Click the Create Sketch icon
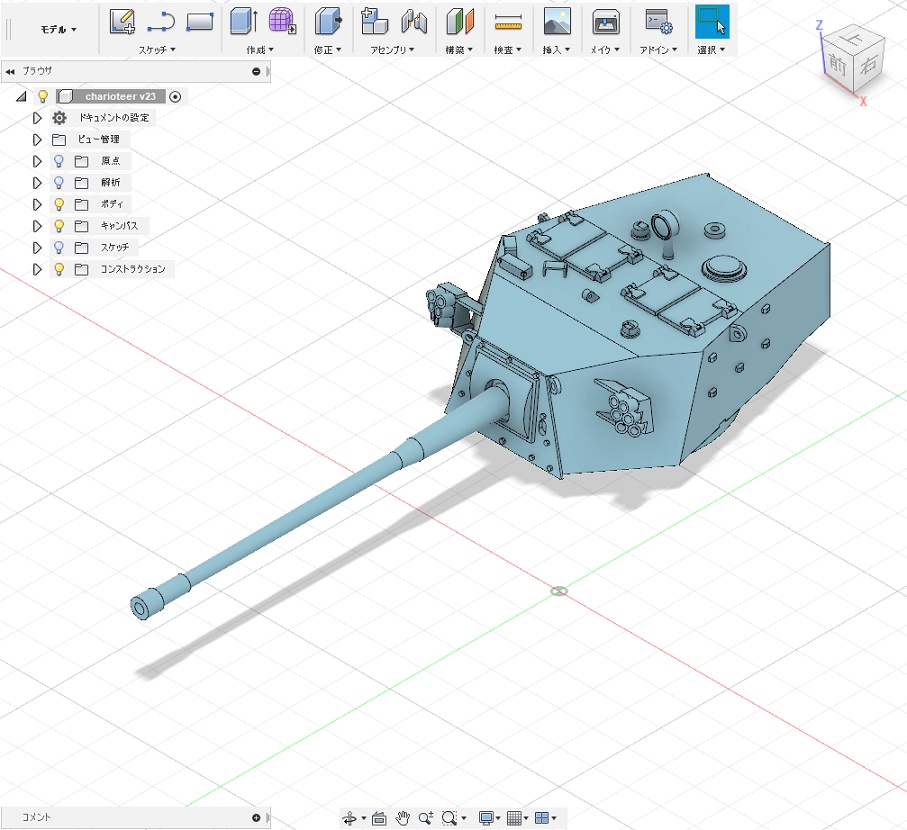Screen dimensions: 907x830 pyautogui.click(x=123, y=22)
